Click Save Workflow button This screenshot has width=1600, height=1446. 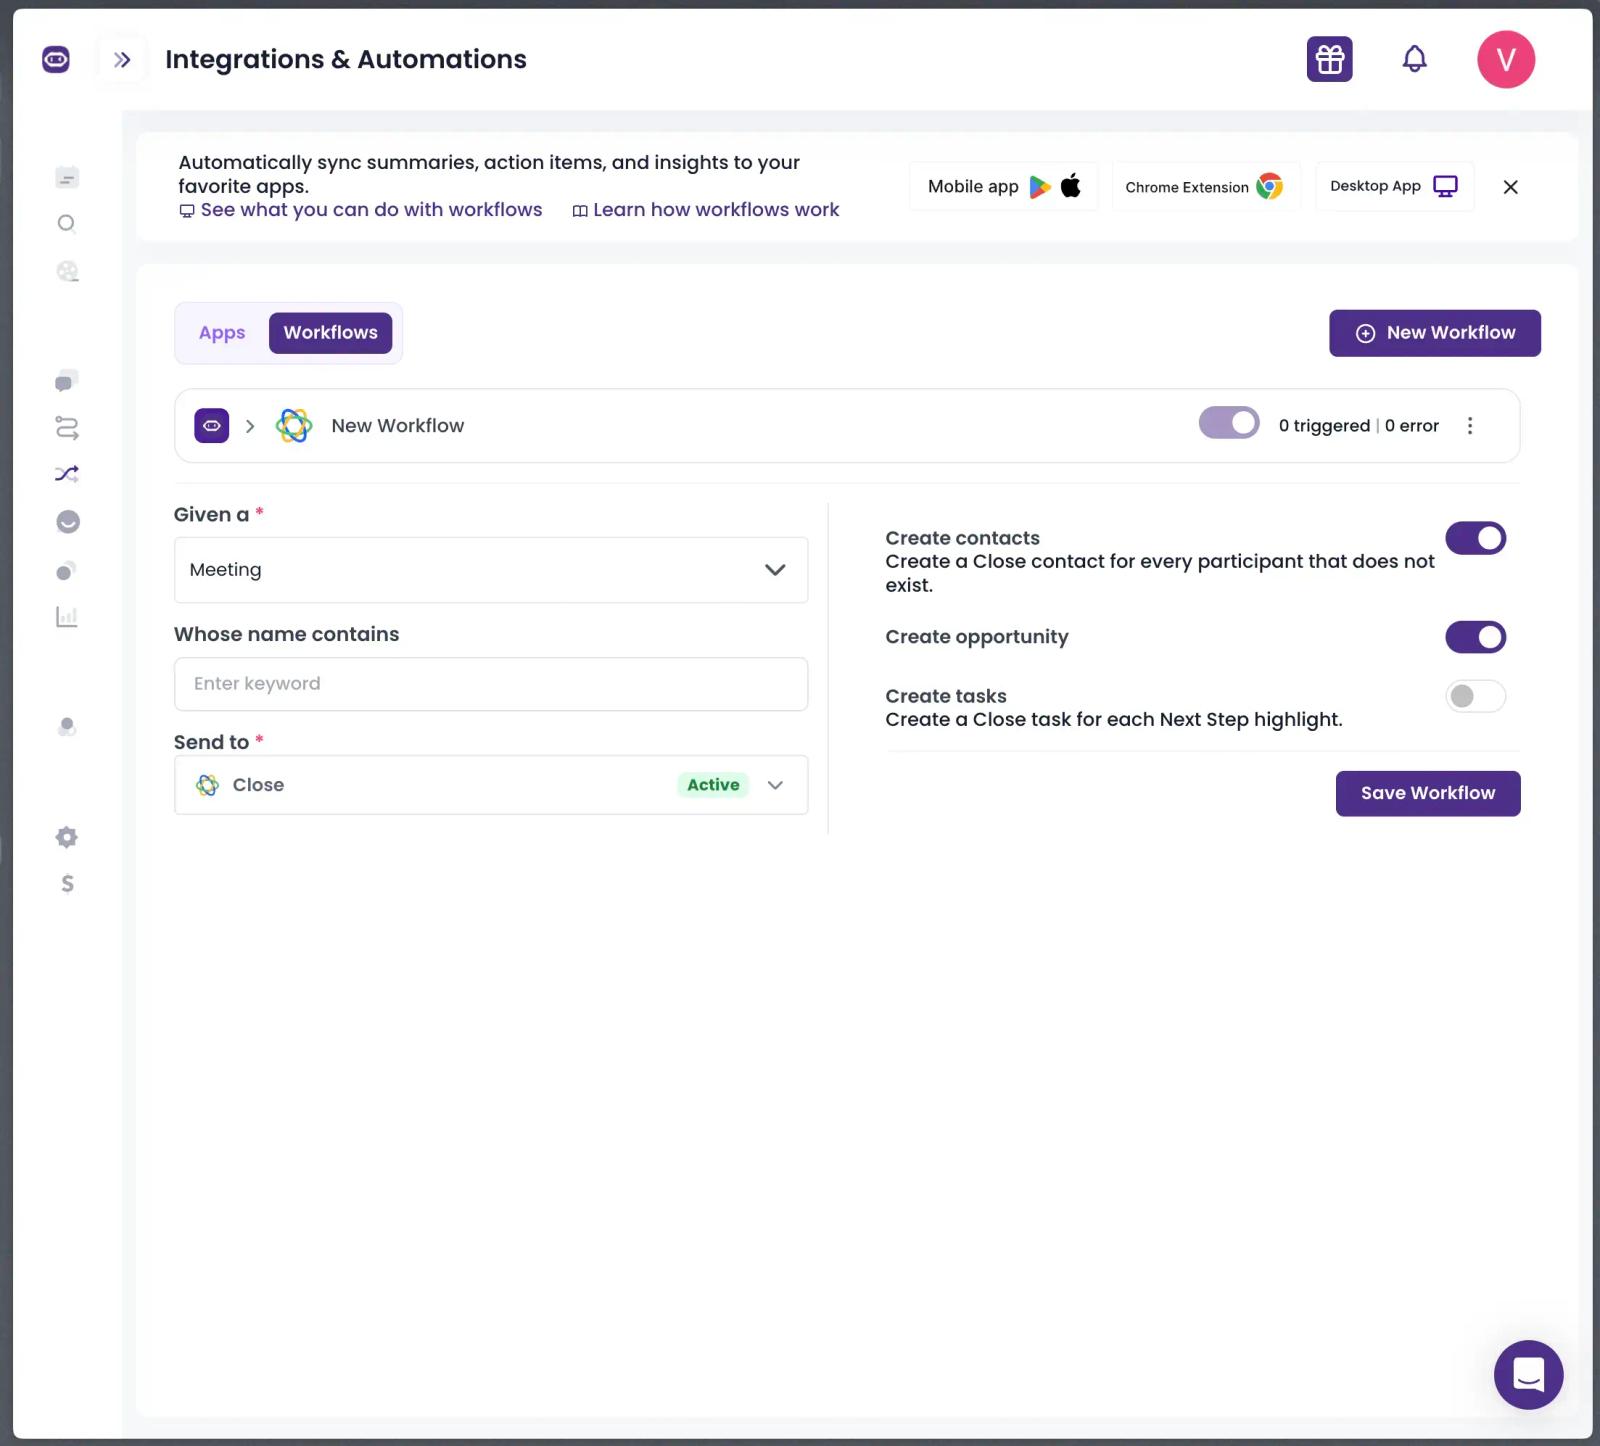(x=1427, y=793)
